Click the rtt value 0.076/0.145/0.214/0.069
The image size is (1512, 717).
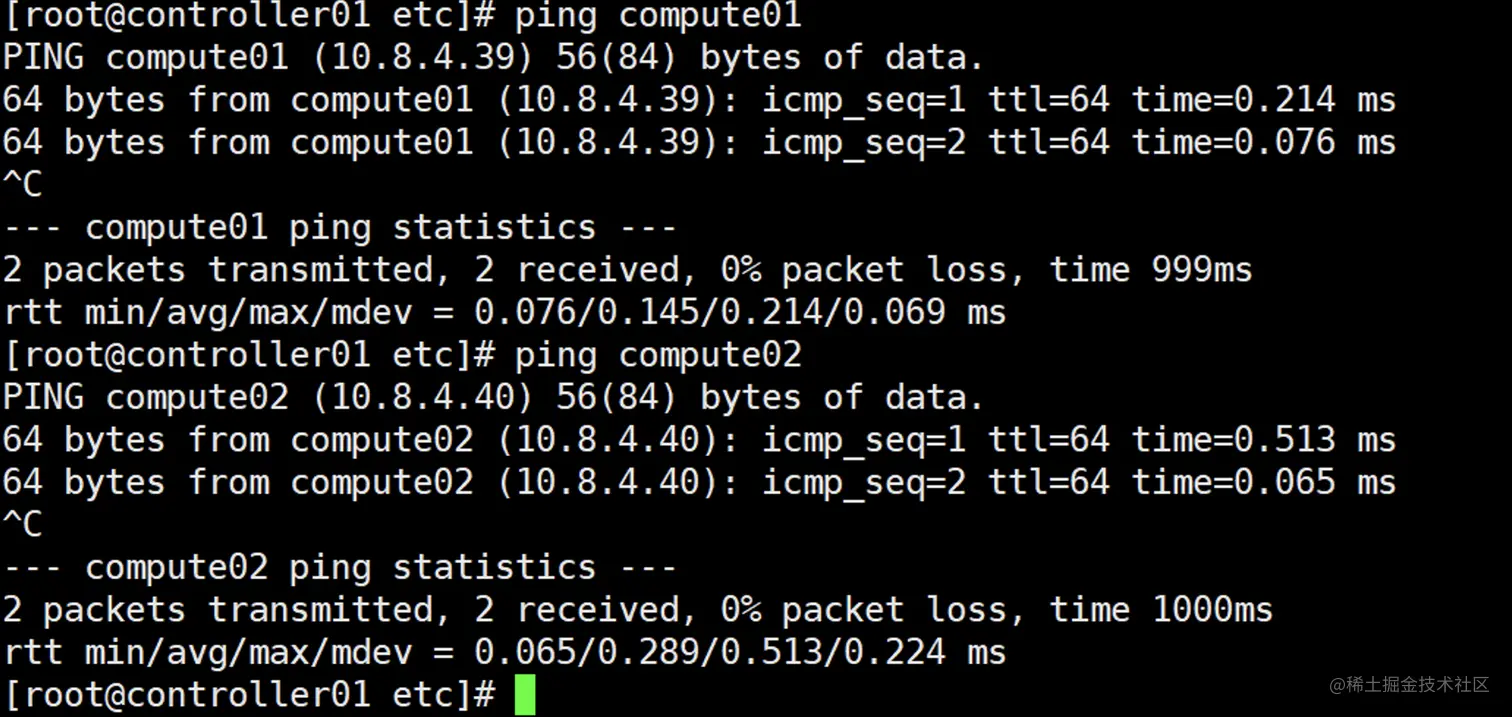point(709,313)
